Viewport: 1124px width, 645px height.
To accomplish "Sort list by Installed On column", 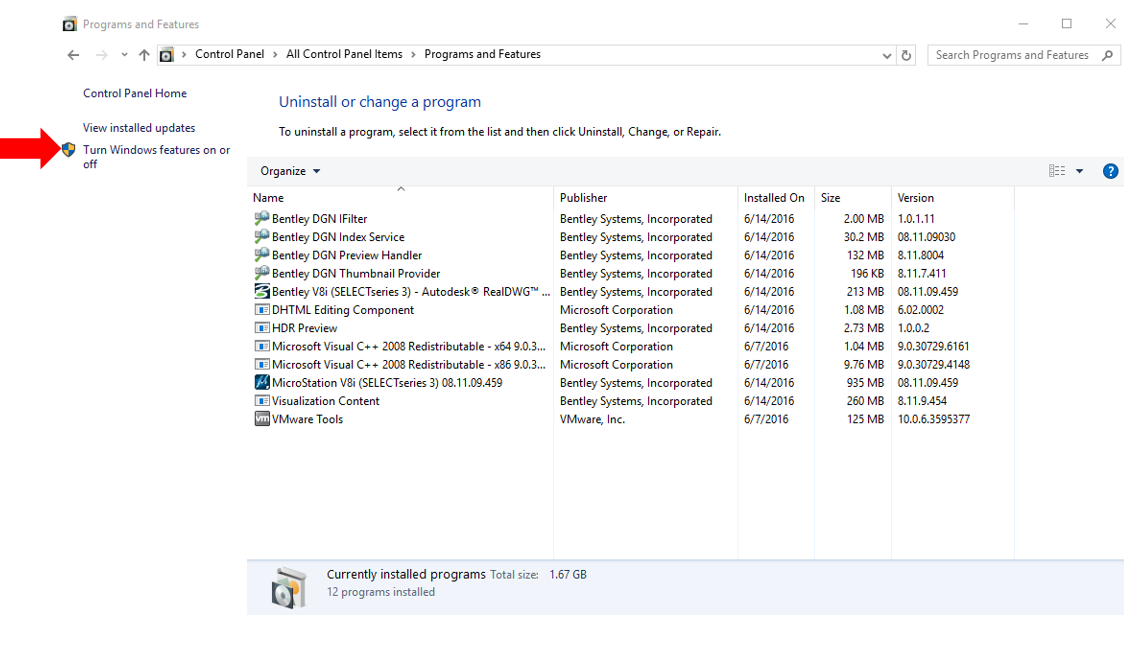I will point(774,198).
